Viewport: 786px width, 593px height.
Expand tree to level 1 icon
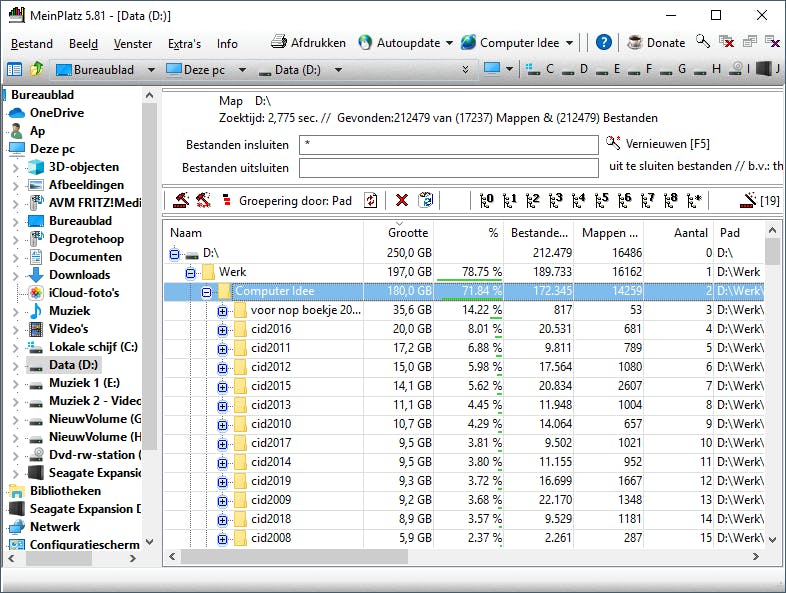(510, 201)
